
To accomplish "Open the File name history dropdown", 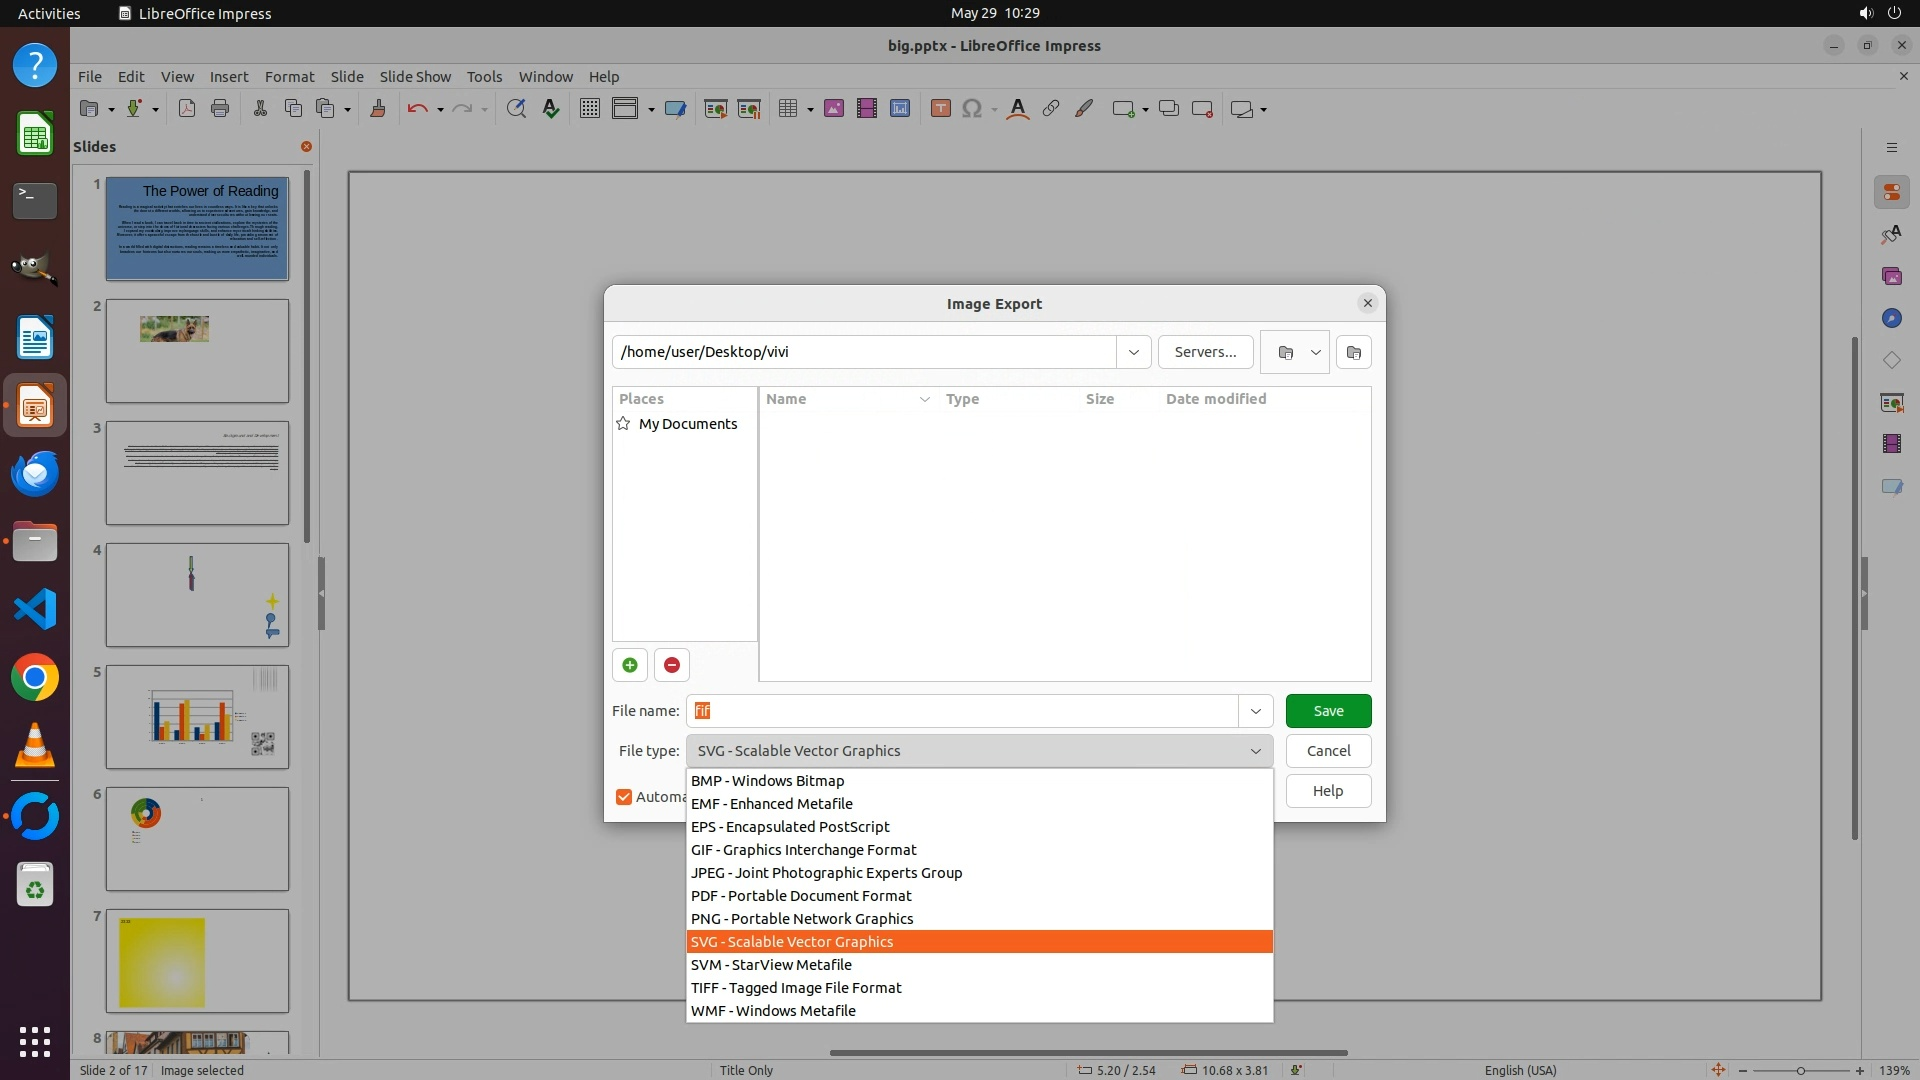I will (1255, 711).
